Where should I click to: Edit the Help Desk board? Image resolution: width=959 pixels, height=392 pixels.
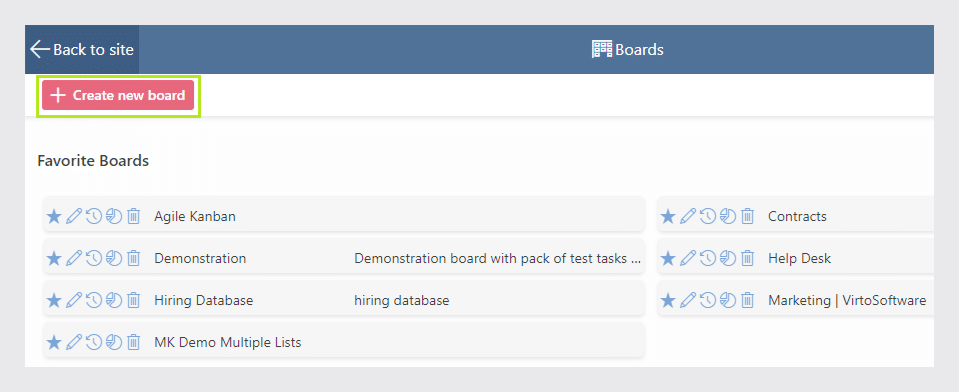[x=688, y=258]
